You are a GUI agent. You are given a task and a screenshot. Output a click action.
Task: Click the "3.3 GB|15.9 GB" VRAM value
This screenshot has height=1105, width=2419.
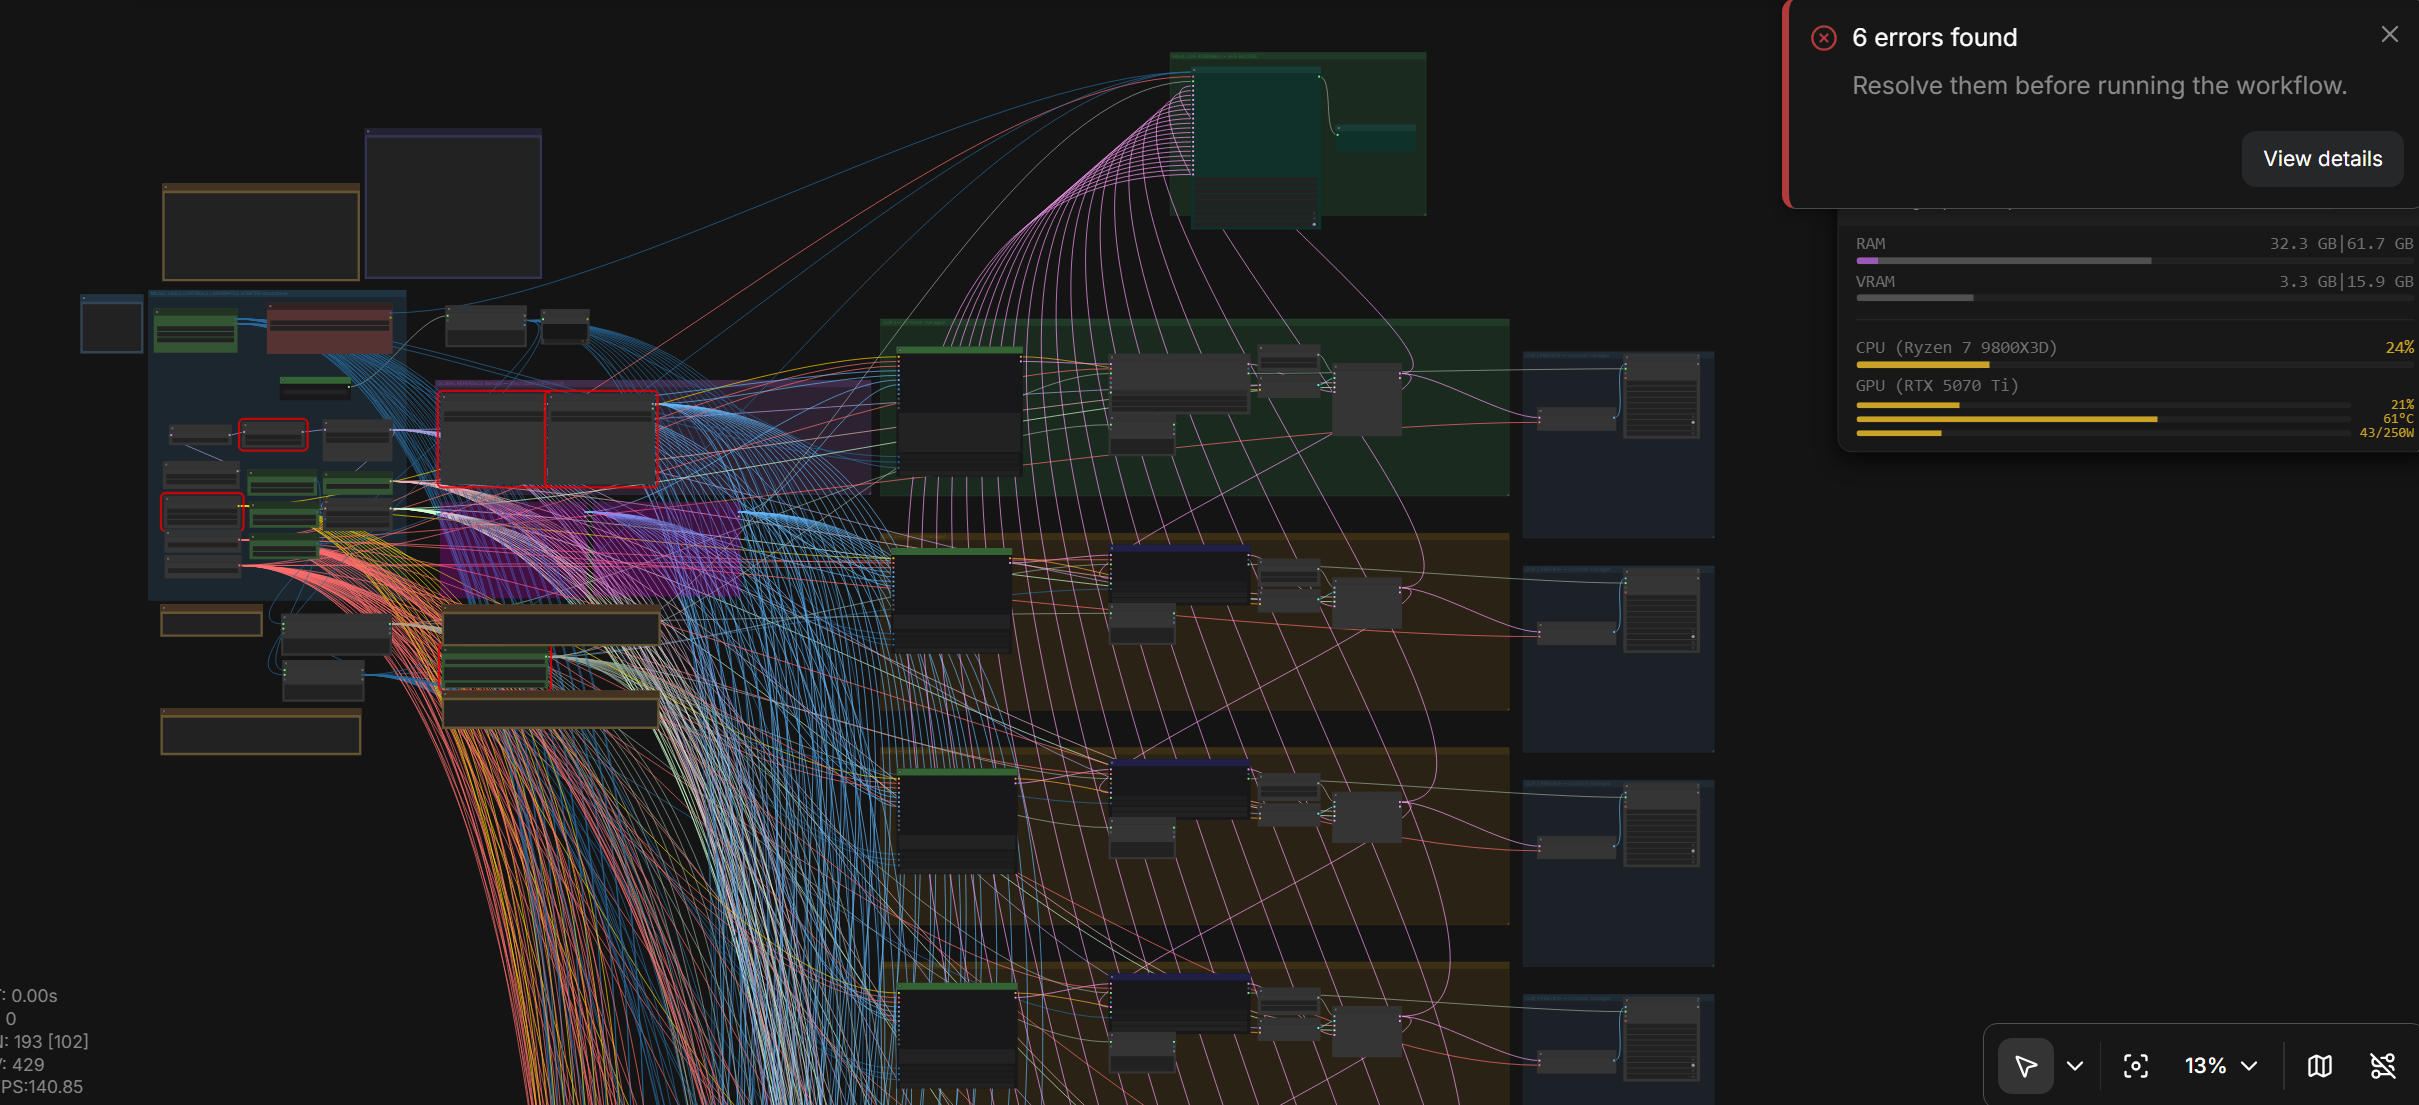click(x=2346, y=282)
